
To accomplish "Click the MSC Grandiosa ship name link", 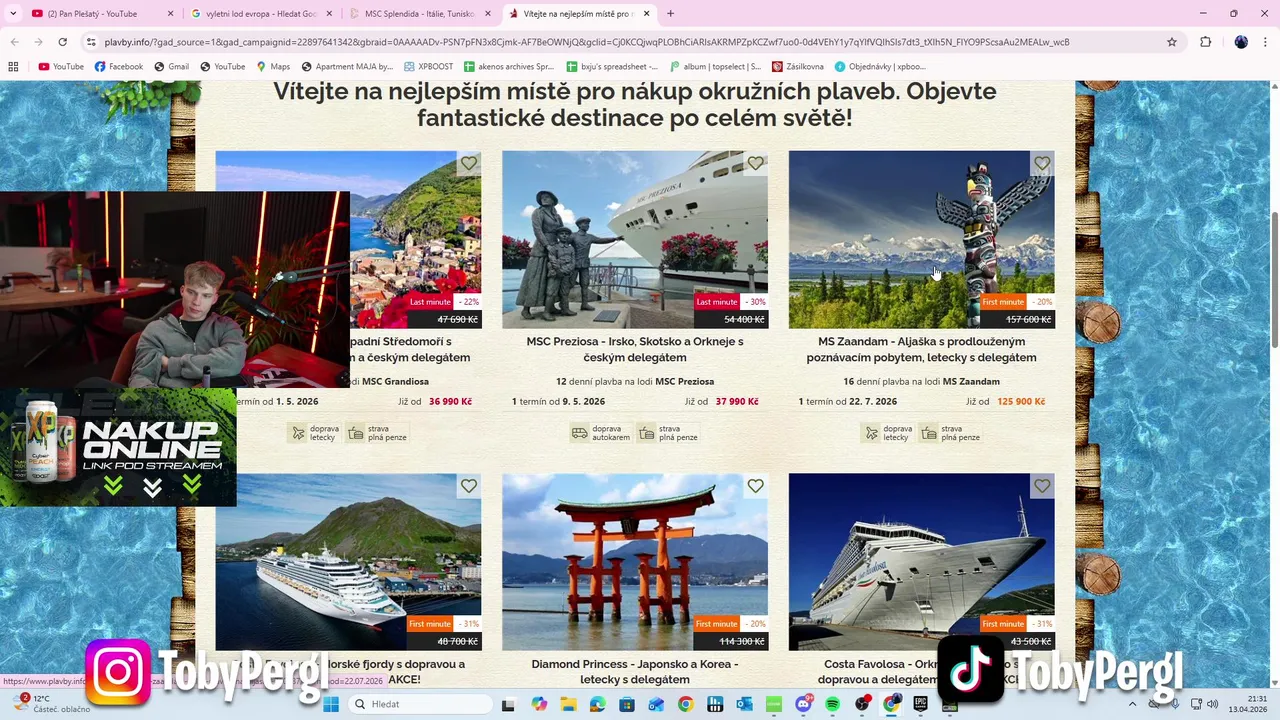I will tap(395, 381).
